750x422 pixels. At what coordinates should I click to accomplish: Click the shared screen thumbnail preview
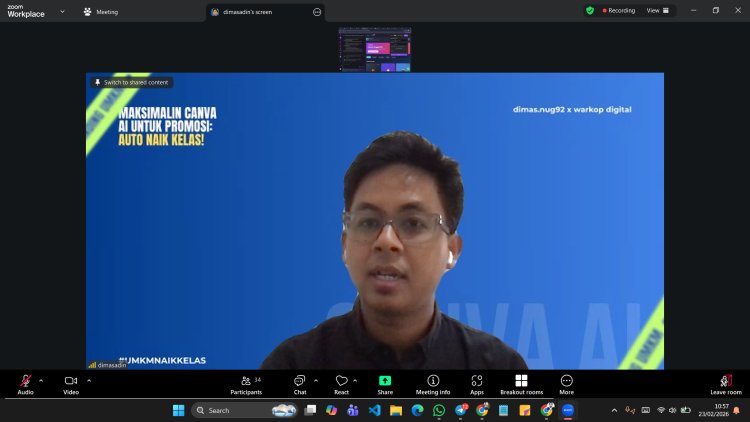click(x=375, y=50)
